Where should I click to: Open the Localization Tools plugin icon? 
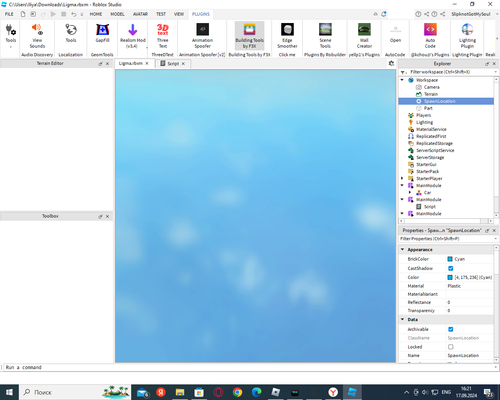click(x=71, y=33)
